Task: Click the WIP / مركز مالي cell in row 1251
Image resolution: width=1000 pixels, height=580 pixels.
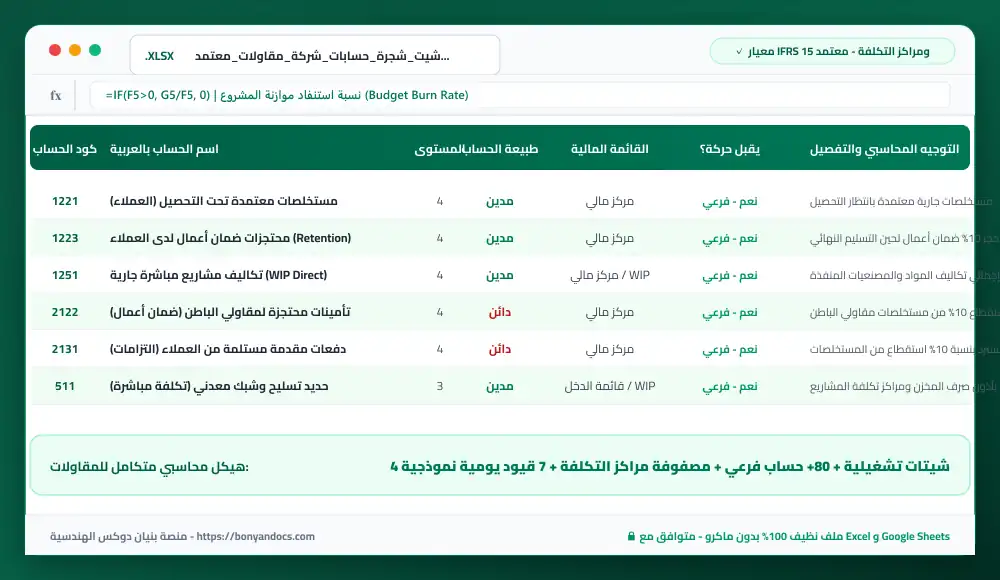Action: 610,276
